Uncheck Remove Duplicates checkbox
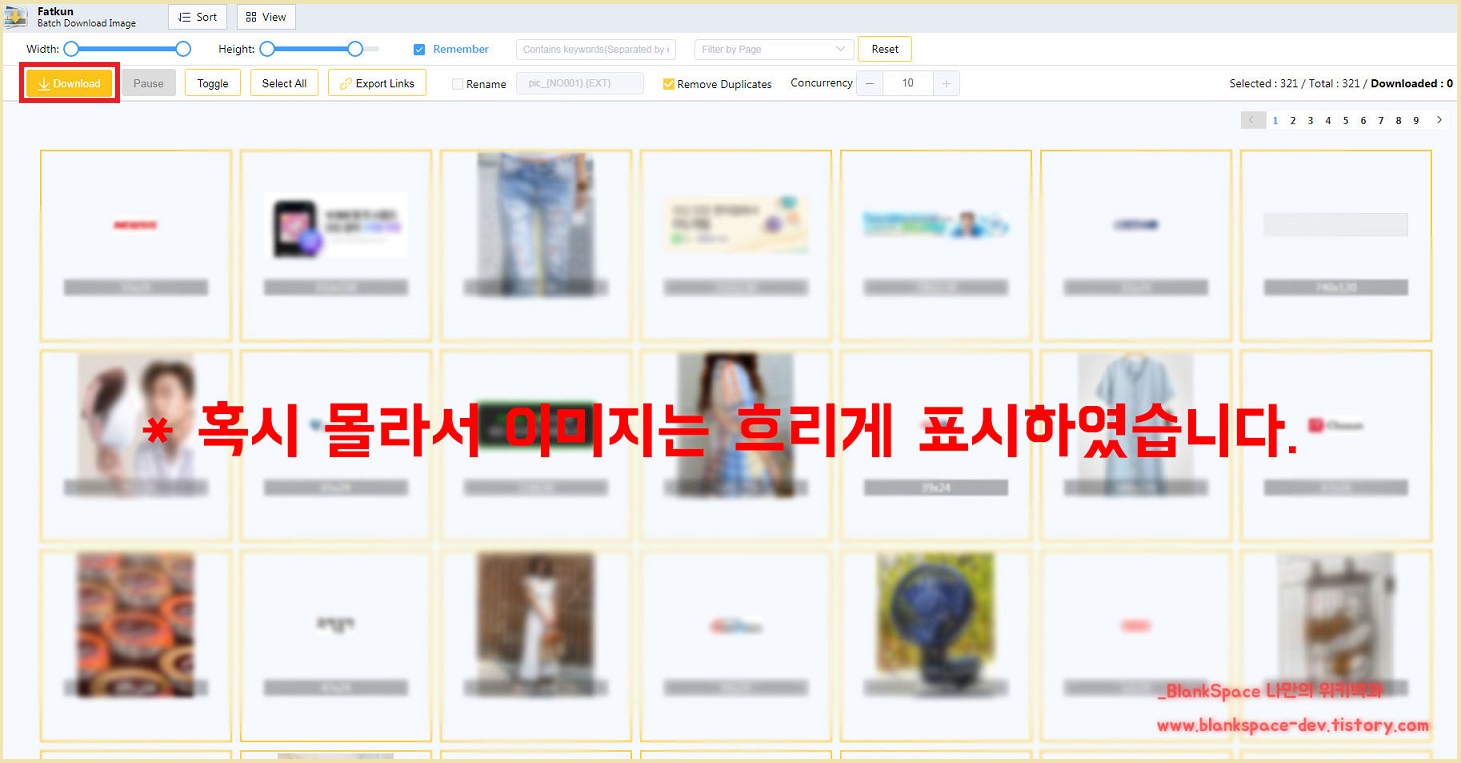Image resolution: width=1461 pixels, height=763 pixels. (x=669, y=84)
